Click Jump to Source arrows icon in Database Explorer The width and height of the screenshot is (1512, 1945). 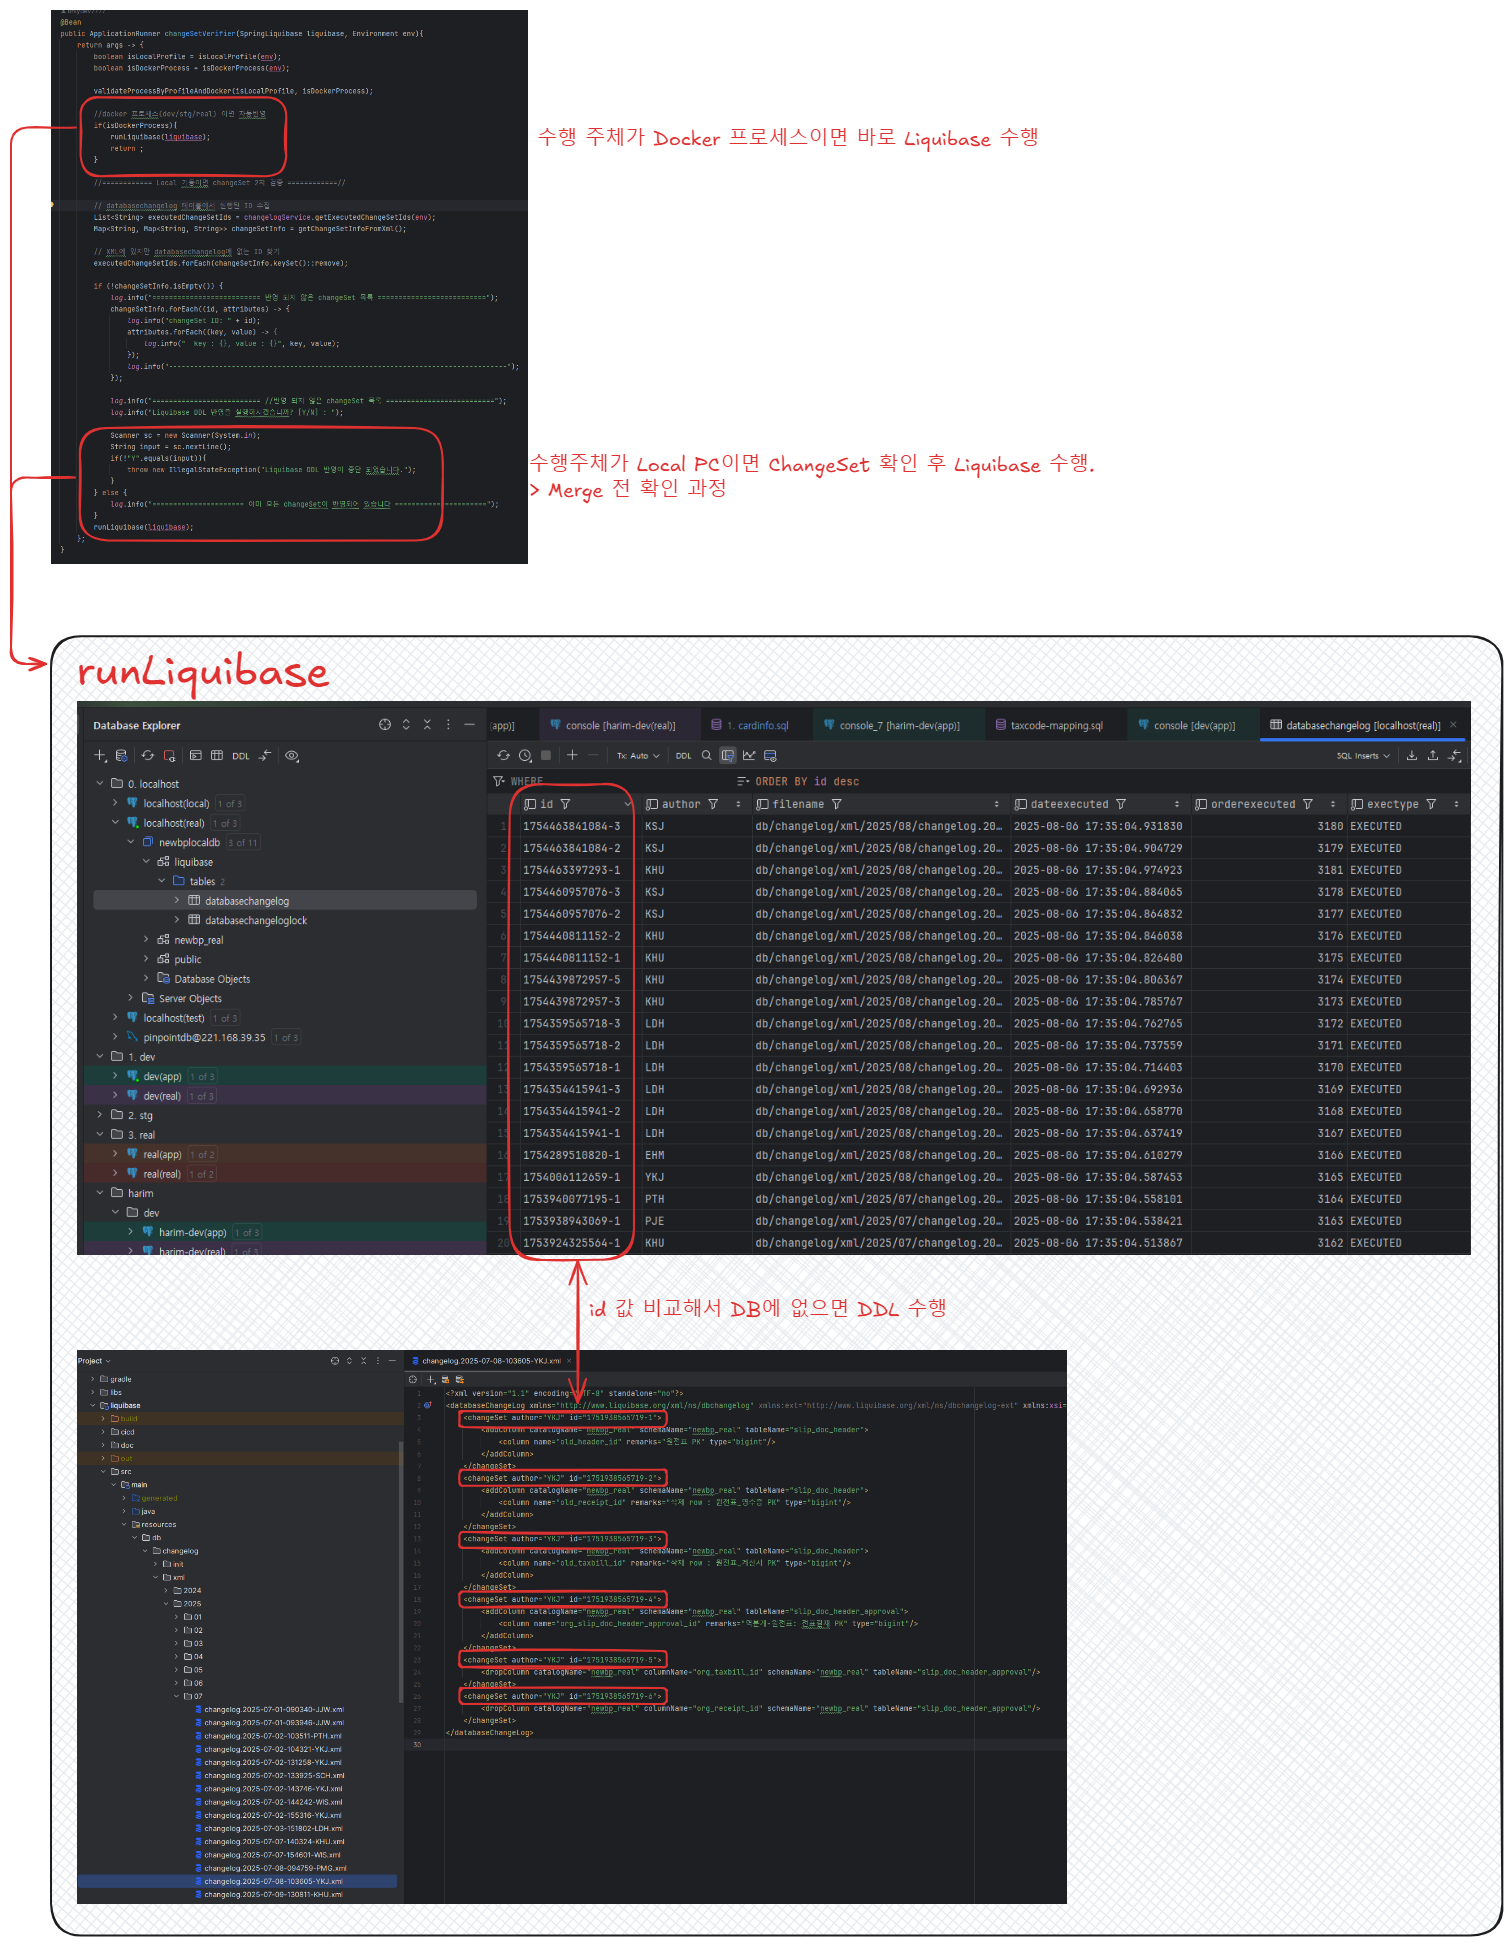265,756
